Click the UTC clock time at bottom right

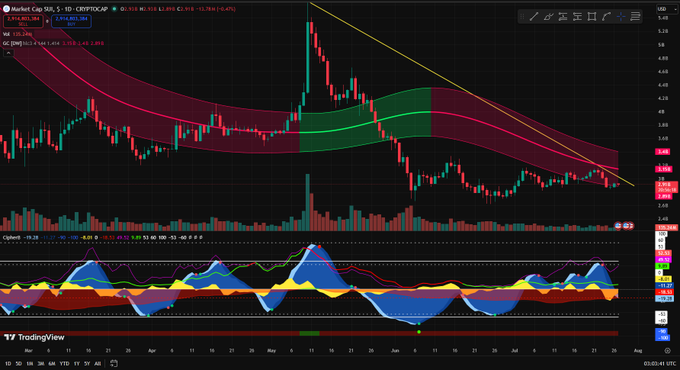coord(660,363)
